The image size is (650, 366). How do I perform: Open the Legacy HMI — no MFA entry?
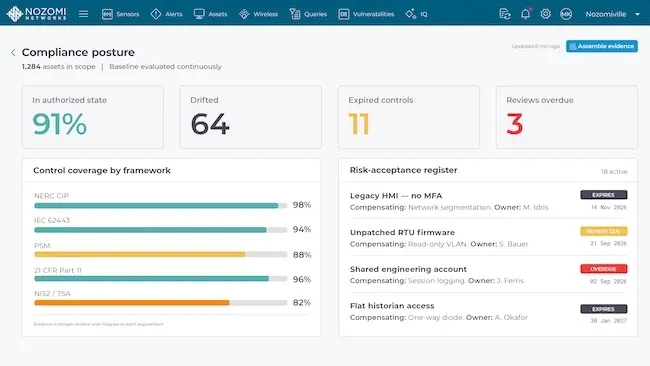[488, 201]
